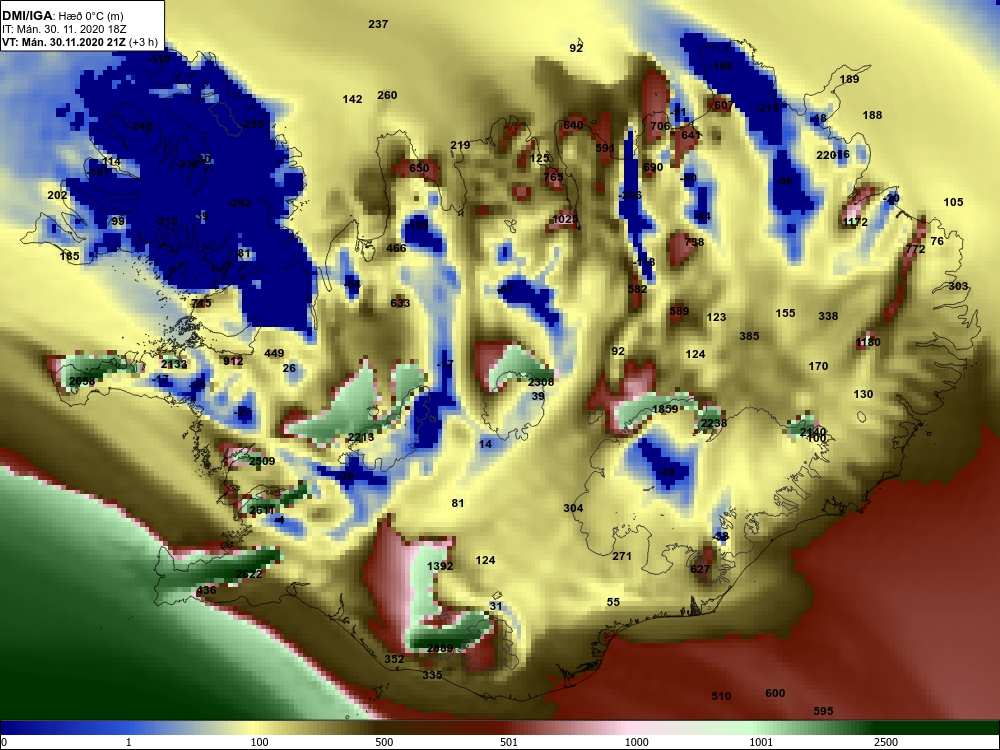The height and width of the screenshot is (750, 1000).
Task: Click the map value '105'
Action: tap(953, 202)
